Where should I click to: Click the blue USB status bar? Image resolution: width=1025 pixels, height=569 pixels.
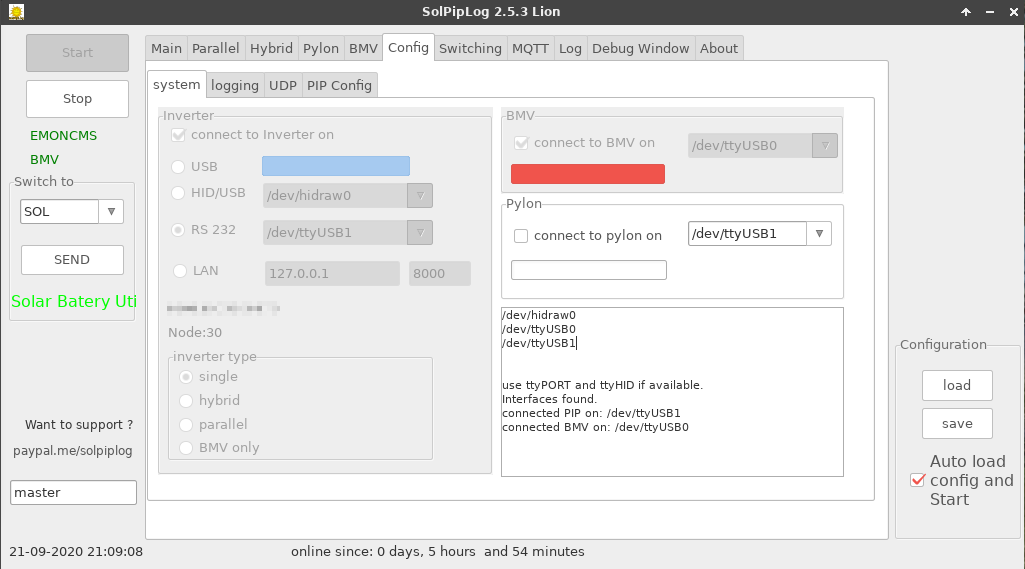(x=336, y=166)
